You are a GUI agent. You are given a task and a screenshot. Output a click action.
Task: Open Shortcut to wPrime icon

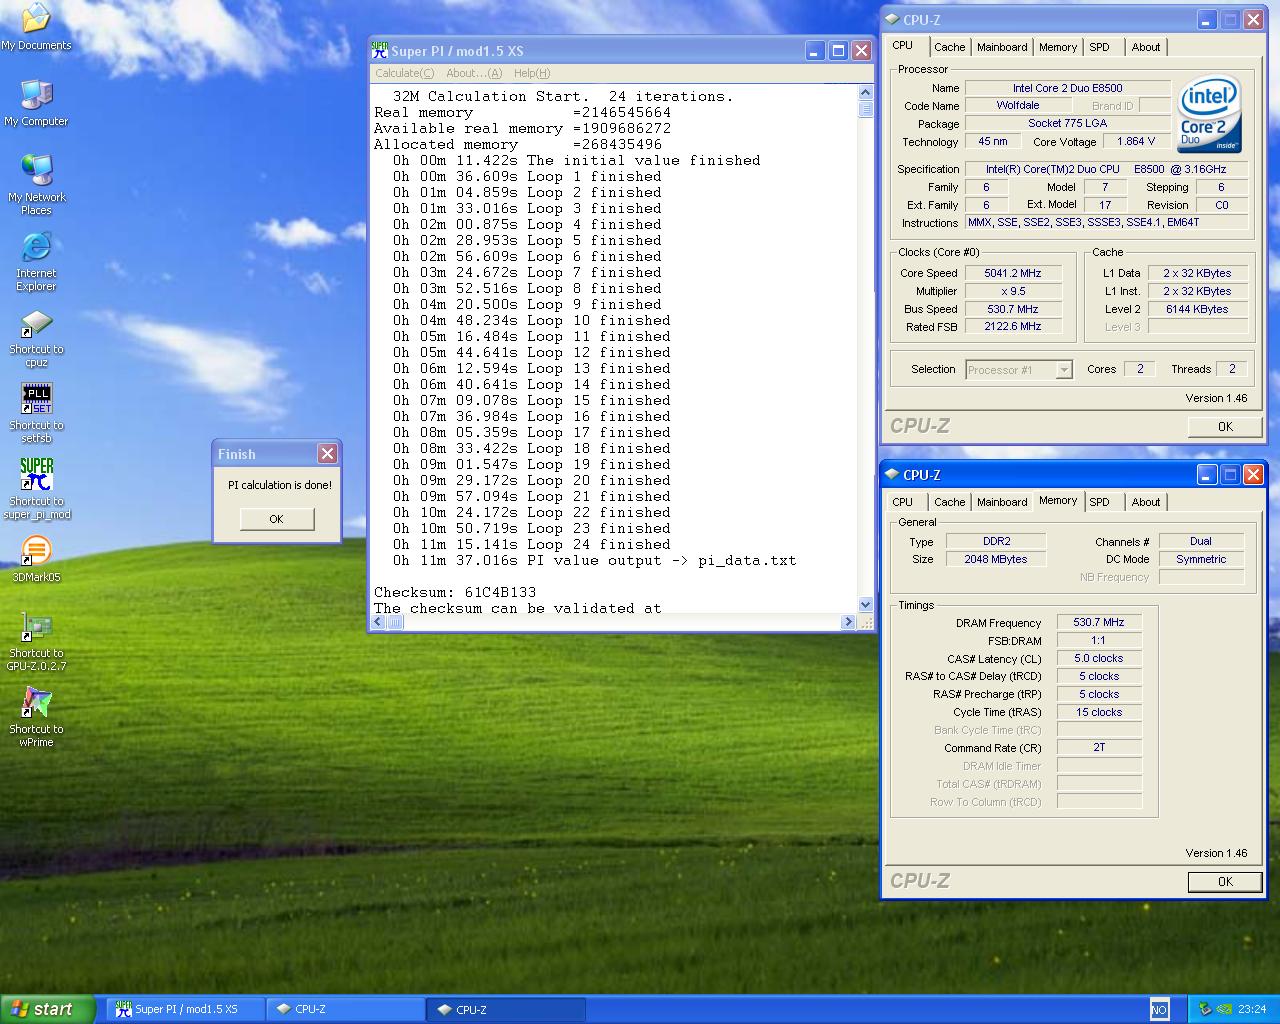coord(36,717)
